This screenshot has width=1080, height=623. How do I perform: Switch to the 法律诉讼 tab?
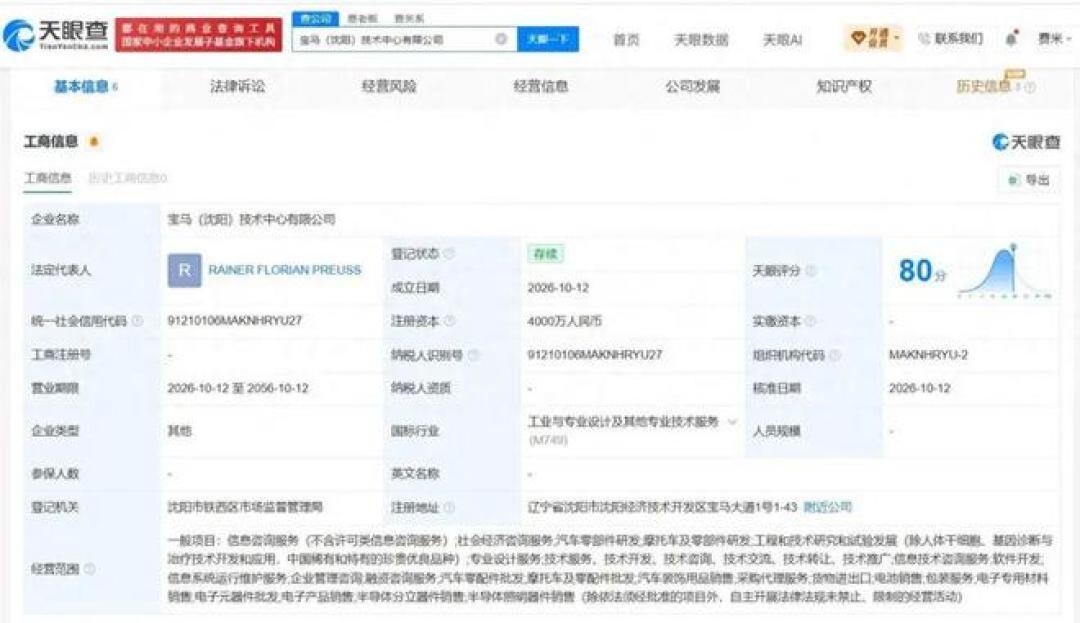[237, 87]
